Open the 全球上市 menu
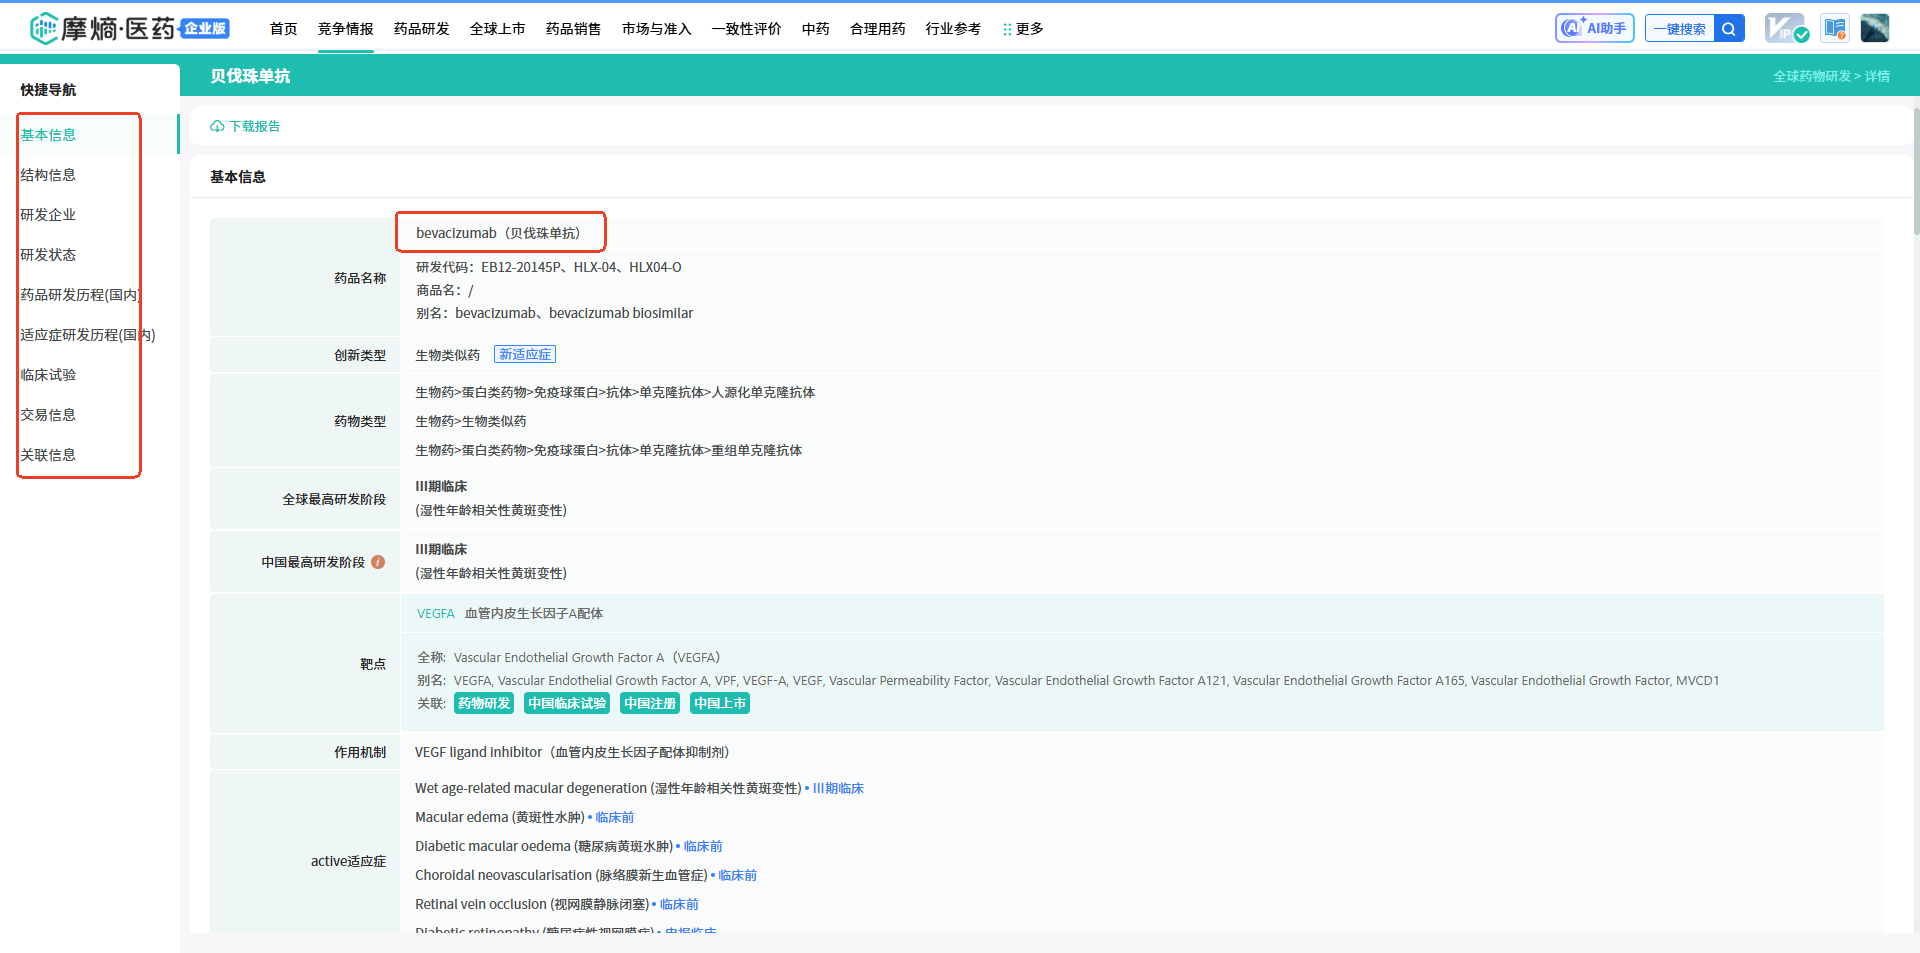Screen dimensions: 1920x953 pos(498,29)
